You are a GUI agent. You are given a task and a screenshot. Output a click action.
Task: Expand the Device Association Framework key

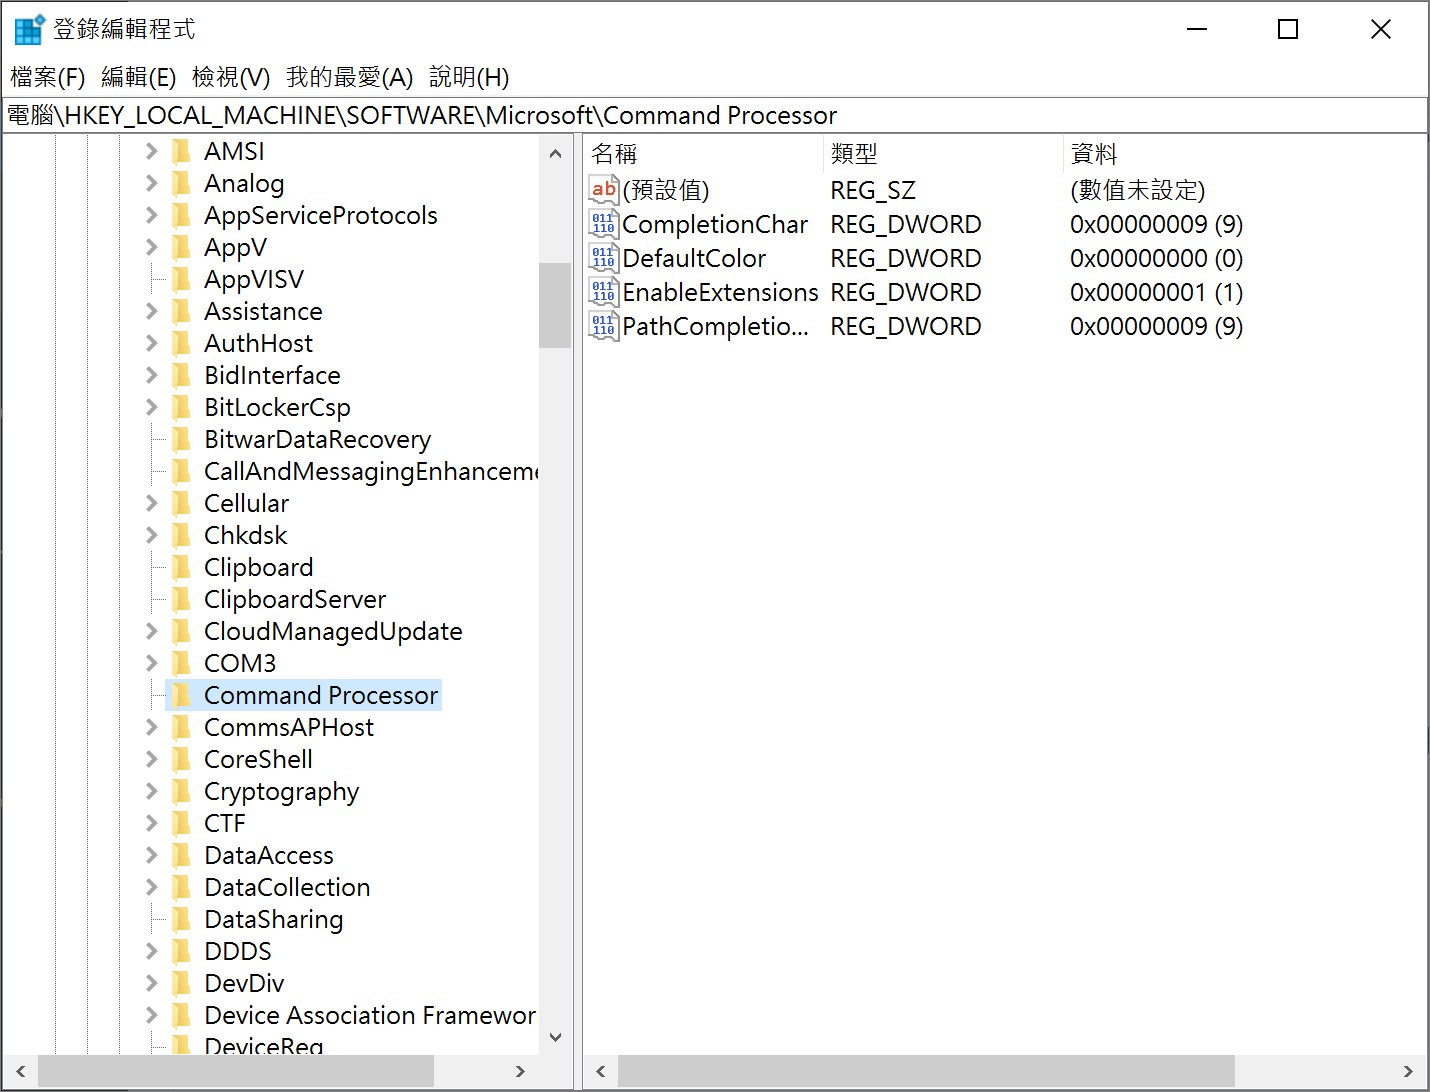(151, 1015)
